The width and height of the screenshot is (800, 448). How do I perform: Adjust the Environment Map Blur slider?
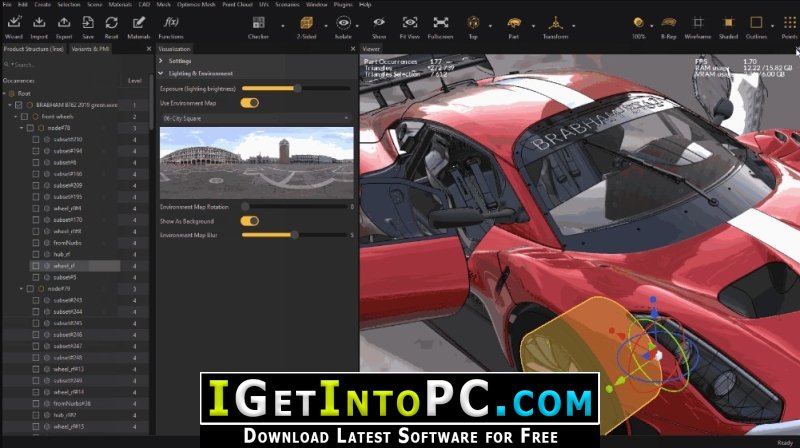(294, 235)
